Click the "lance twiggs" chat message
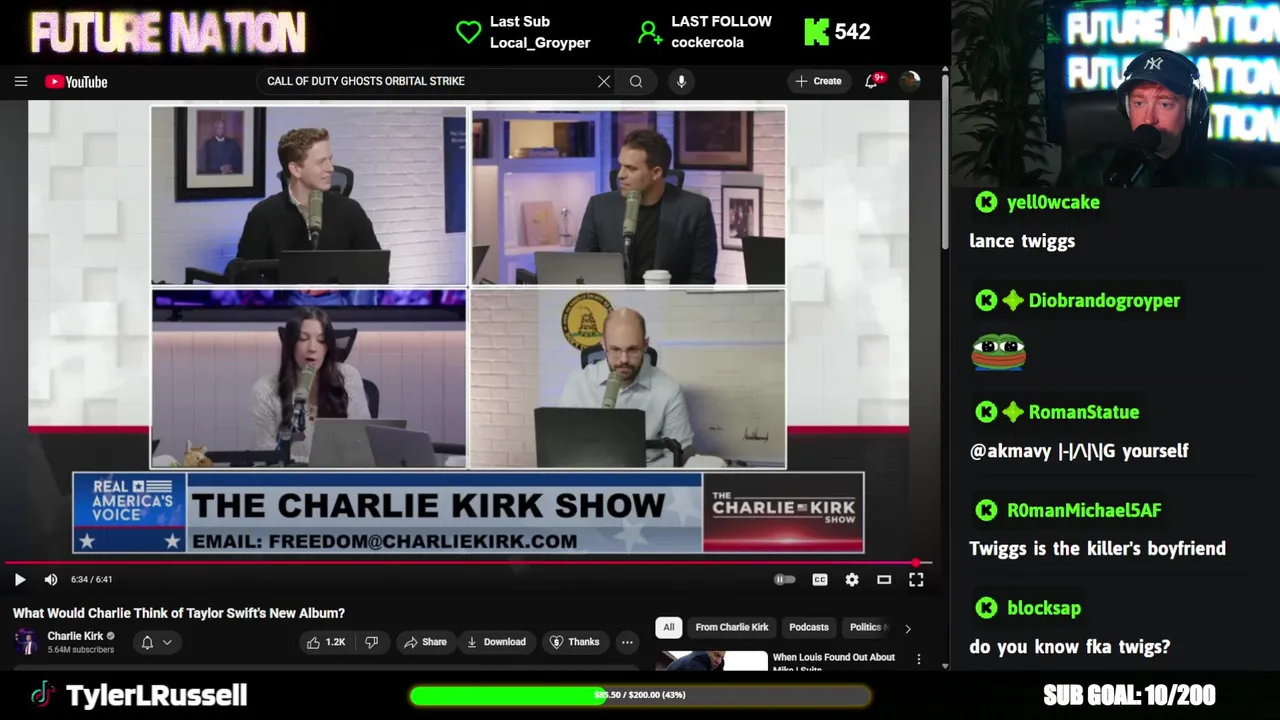This screenshot has height=720, width=1280. point(1022,241)
